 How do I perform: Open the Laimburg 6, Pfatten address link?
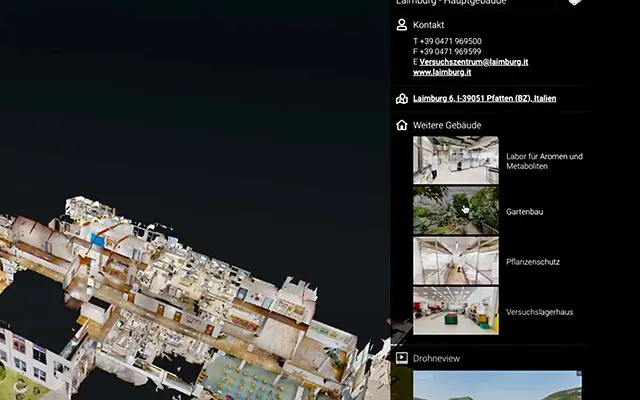coord(484,98)
